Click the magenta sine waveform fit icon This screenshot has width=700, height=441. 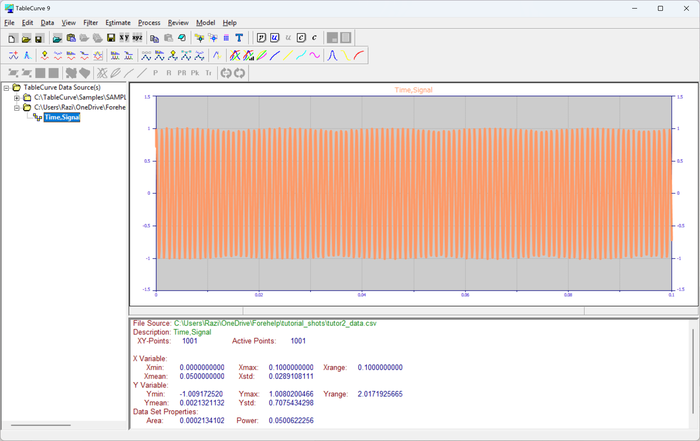(x=314, y=55)
